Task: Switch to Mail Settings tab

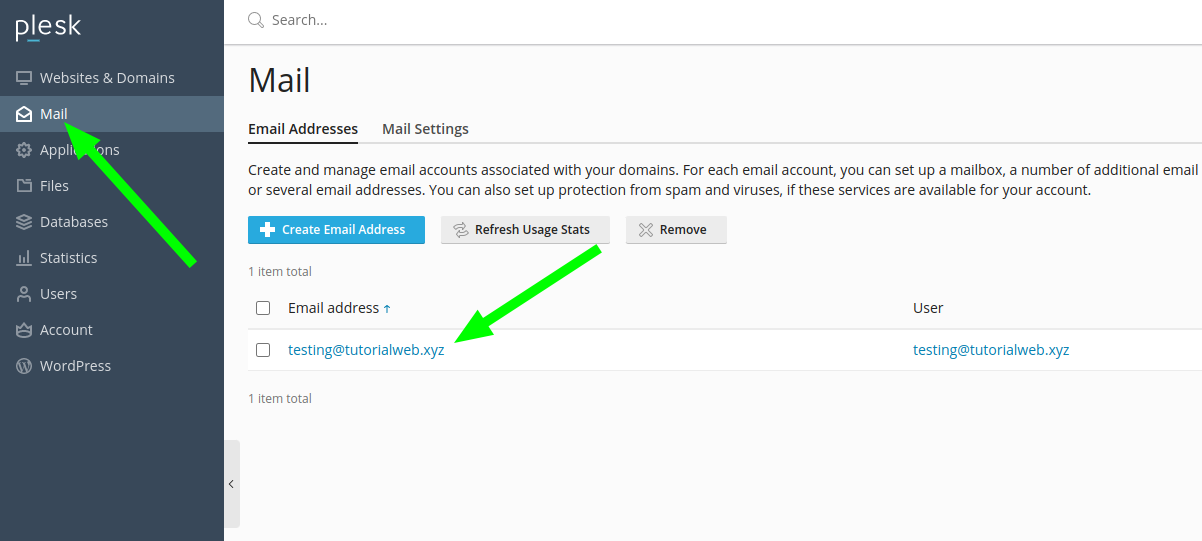Action: [425, 129]
